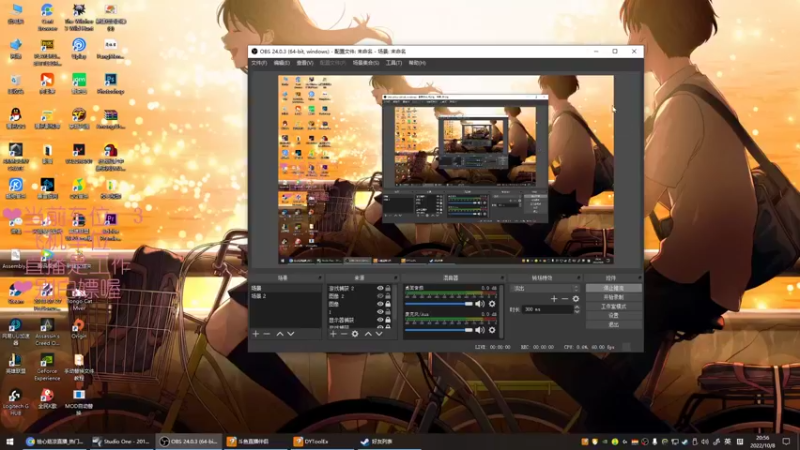Remove the selected scene with the minus icon

click(267, 334)
